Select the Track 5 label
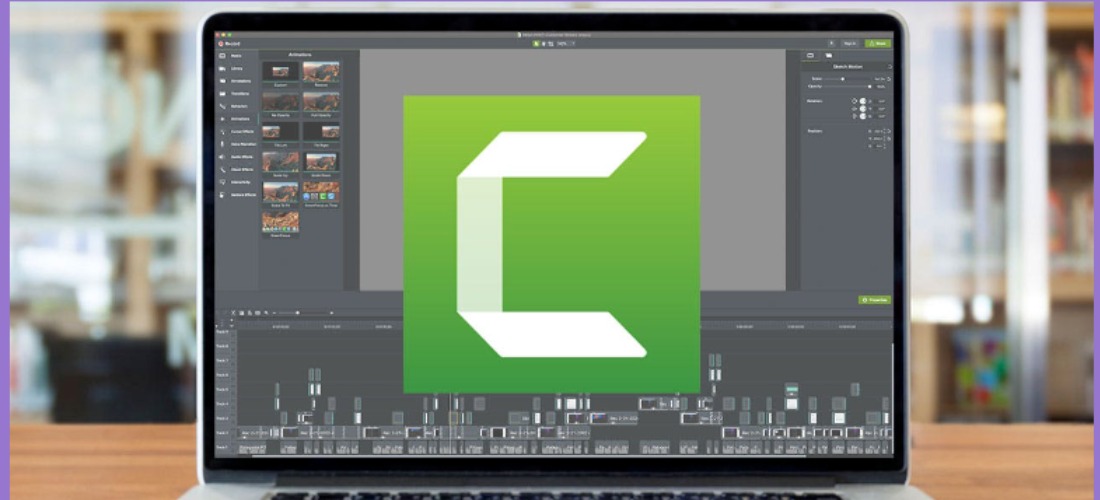The width and height of the screenshot is (1100, 500). click(222, 389)
